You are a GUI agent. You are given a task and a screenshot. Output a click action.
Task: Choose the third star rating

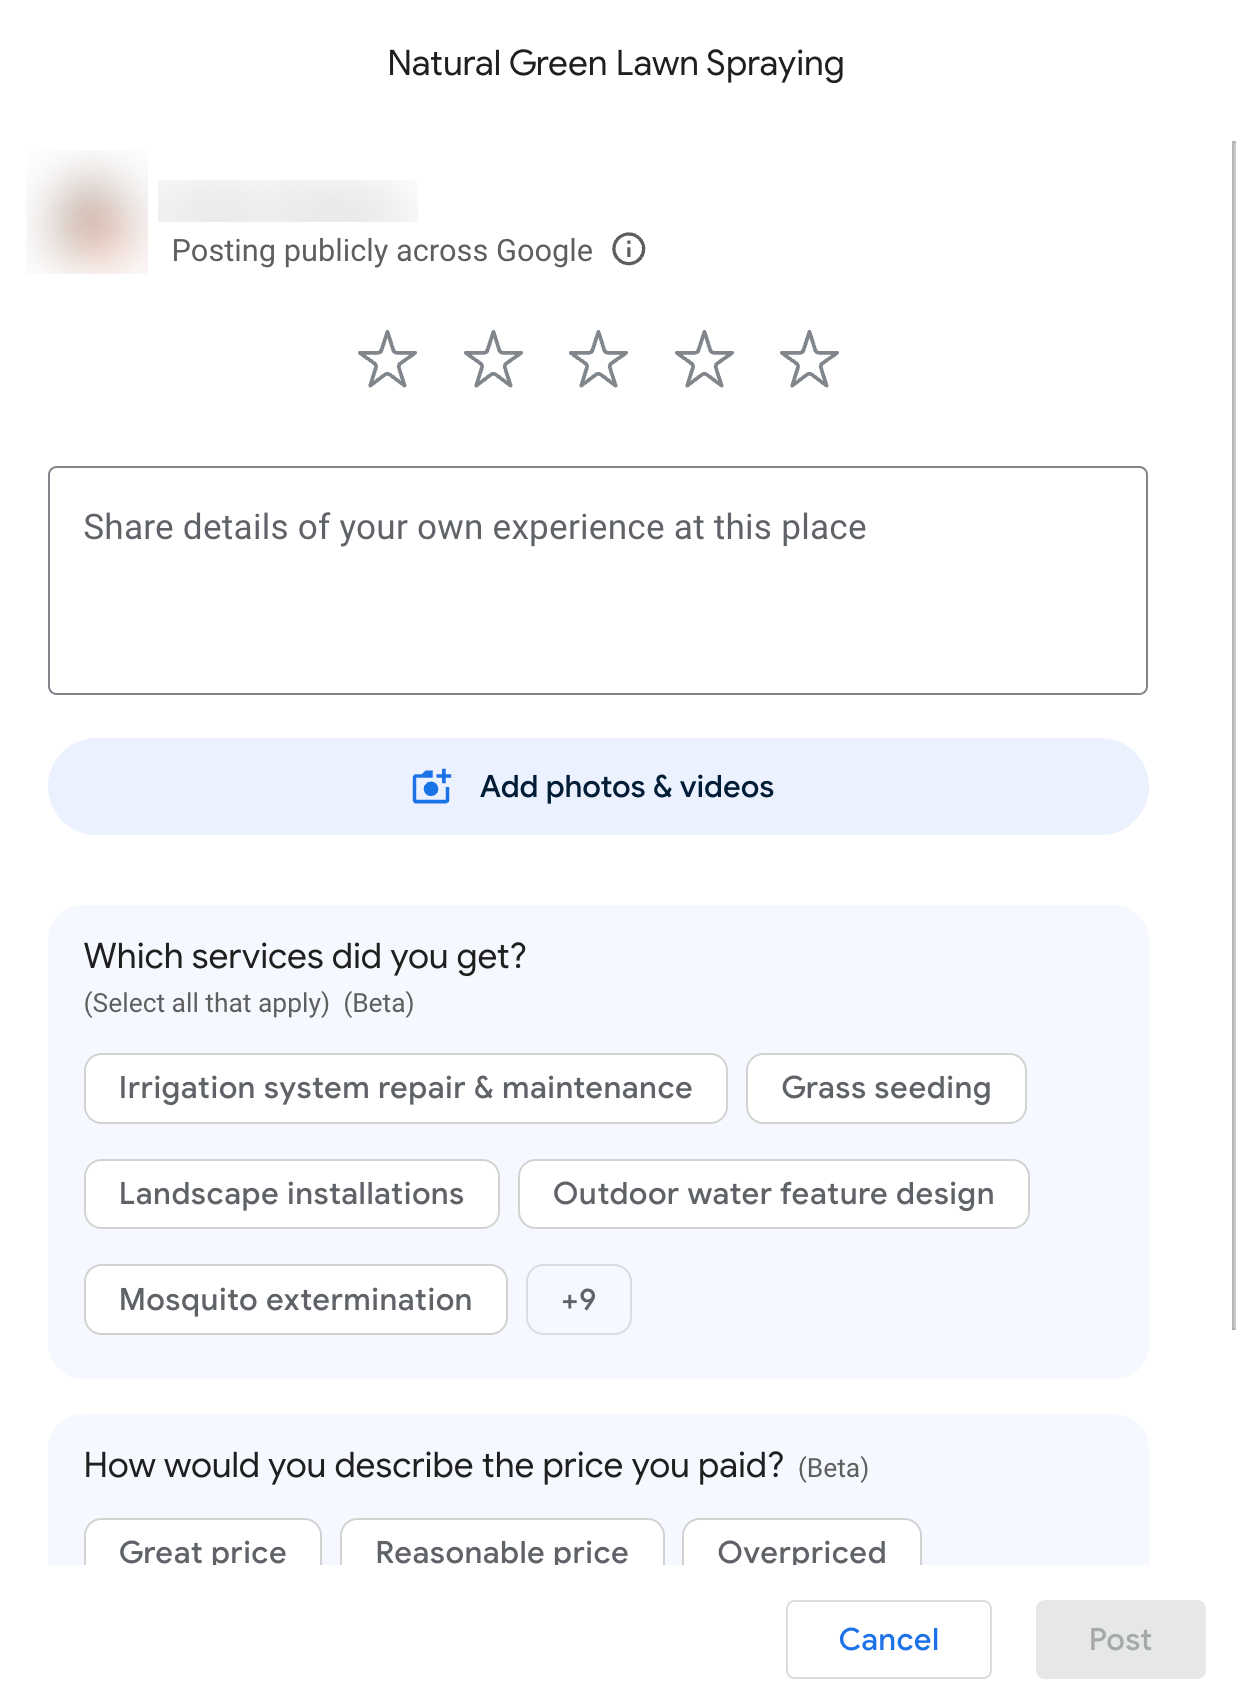coord(598,360)
